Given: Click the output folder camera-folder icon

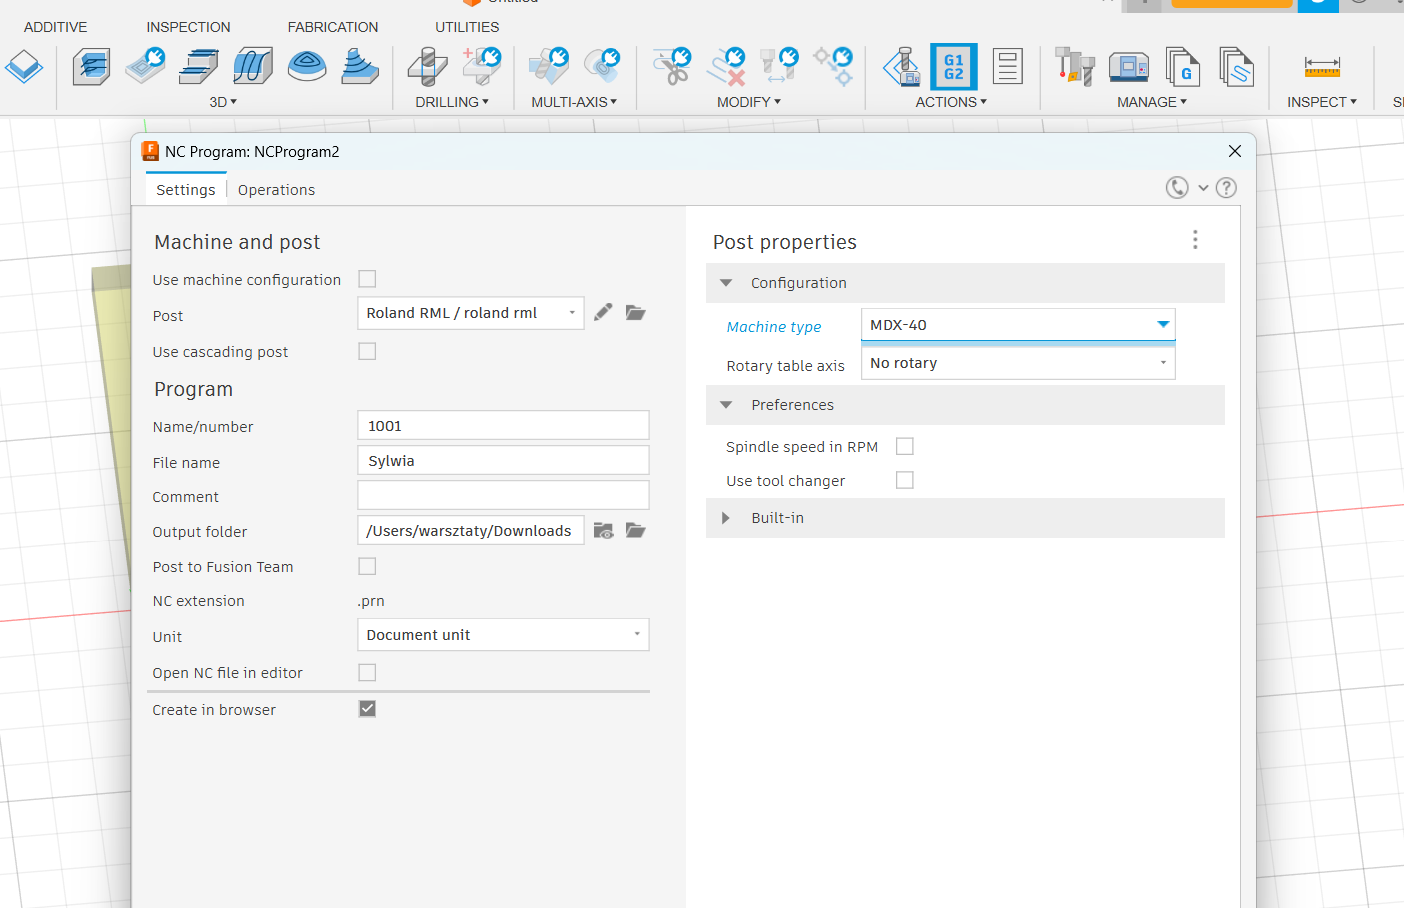Looking at the screenshot, I should click(x=603, y=530).
